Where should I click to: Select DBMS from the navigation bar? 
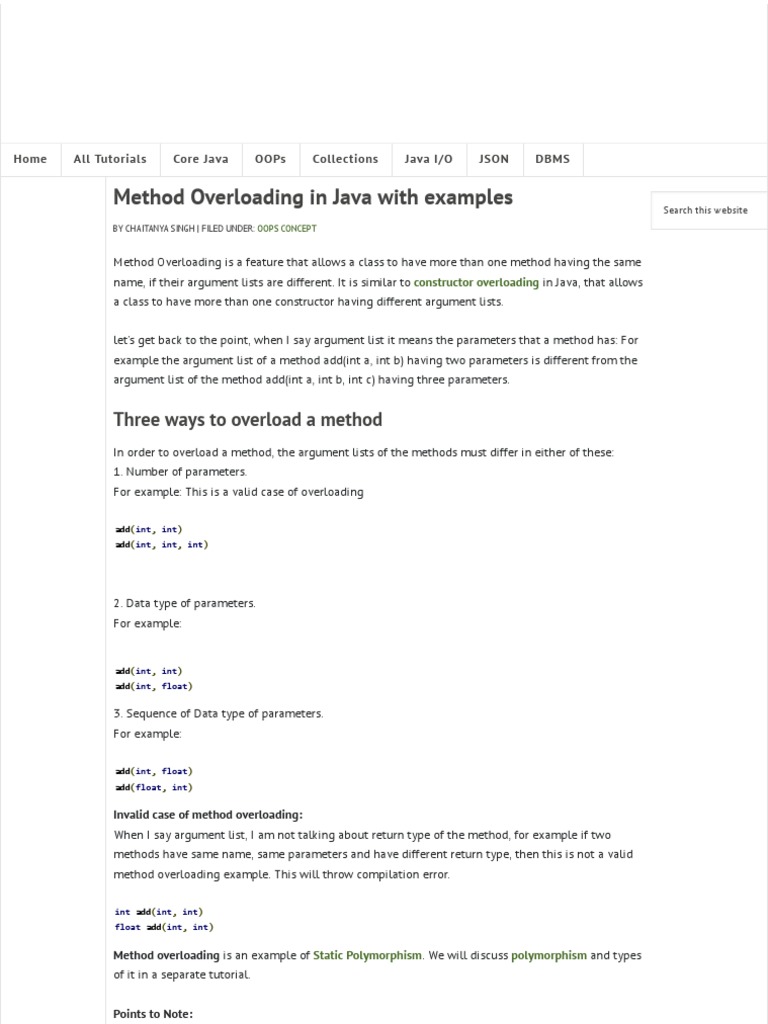coord(552,159)
